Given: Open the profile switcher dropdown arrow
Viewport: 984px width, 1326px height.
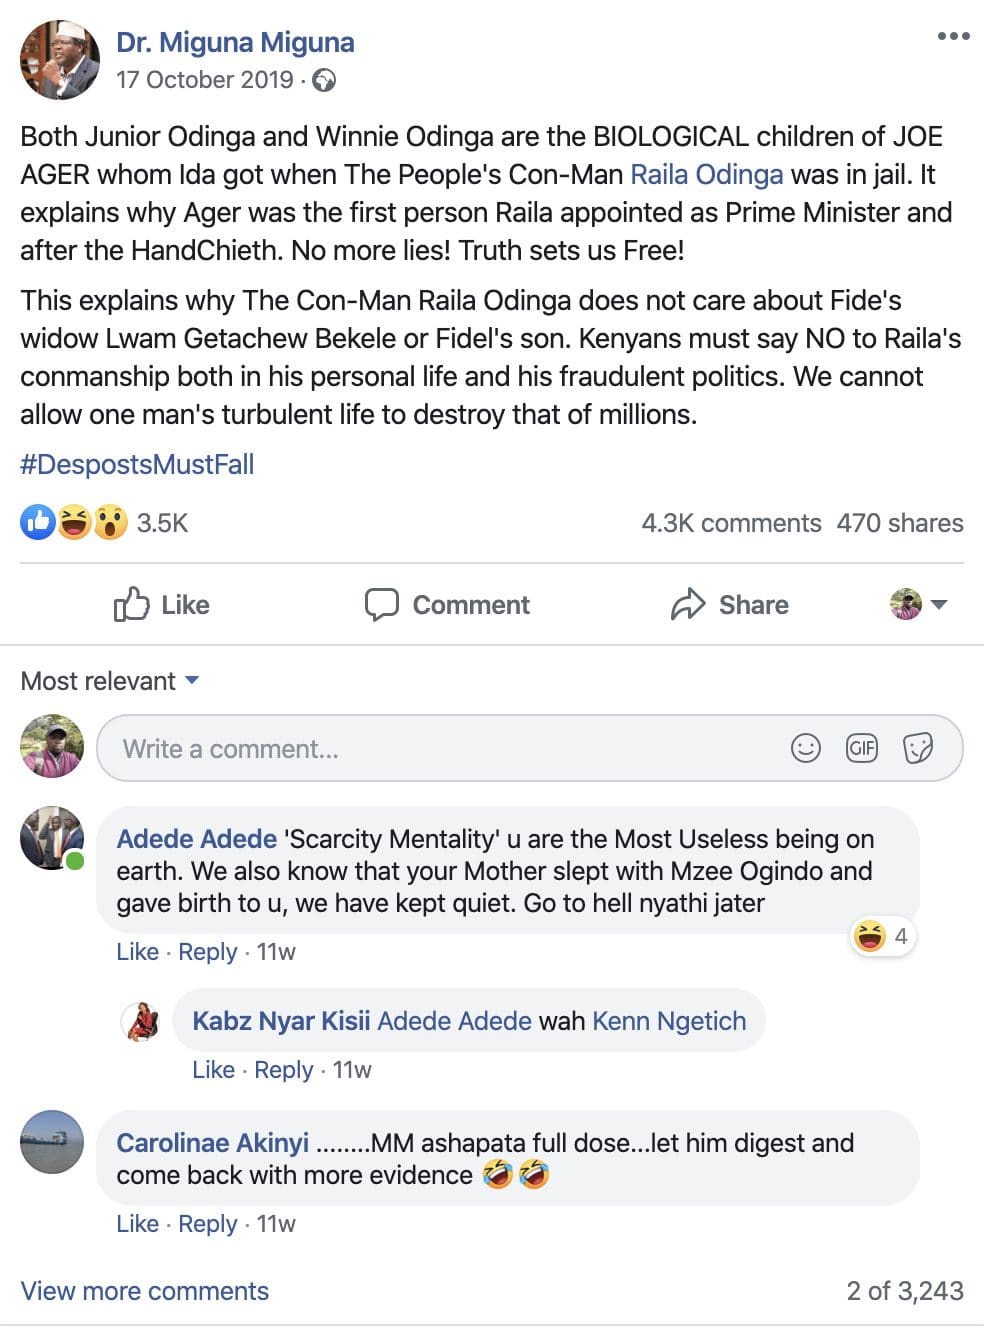Looking at the screenshot, I should pos(939,604).
